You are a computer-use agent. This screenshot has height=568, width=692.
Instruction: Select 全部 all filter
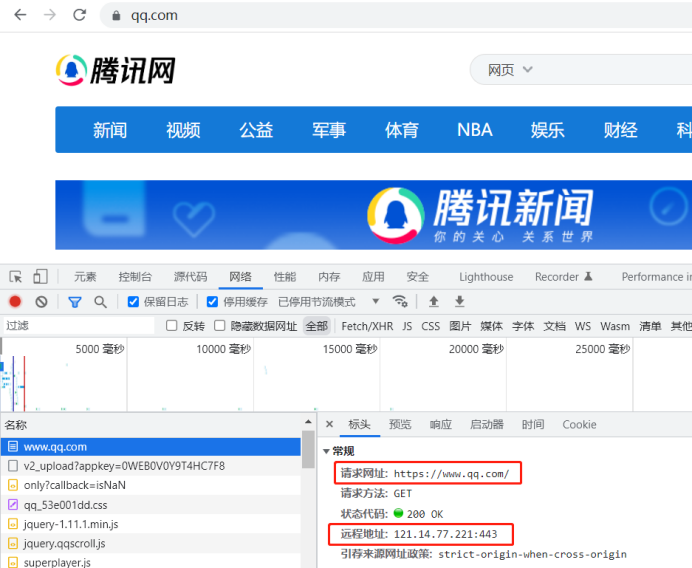316,326
